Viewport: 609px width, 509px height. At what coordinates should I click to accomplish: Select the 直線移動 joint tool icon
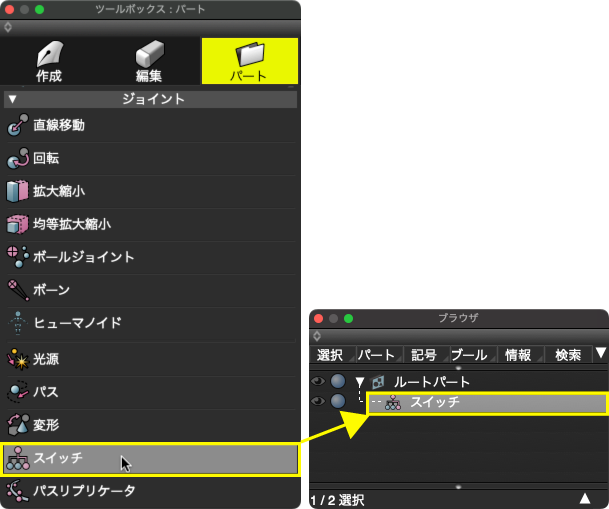(x=18, y=125)
